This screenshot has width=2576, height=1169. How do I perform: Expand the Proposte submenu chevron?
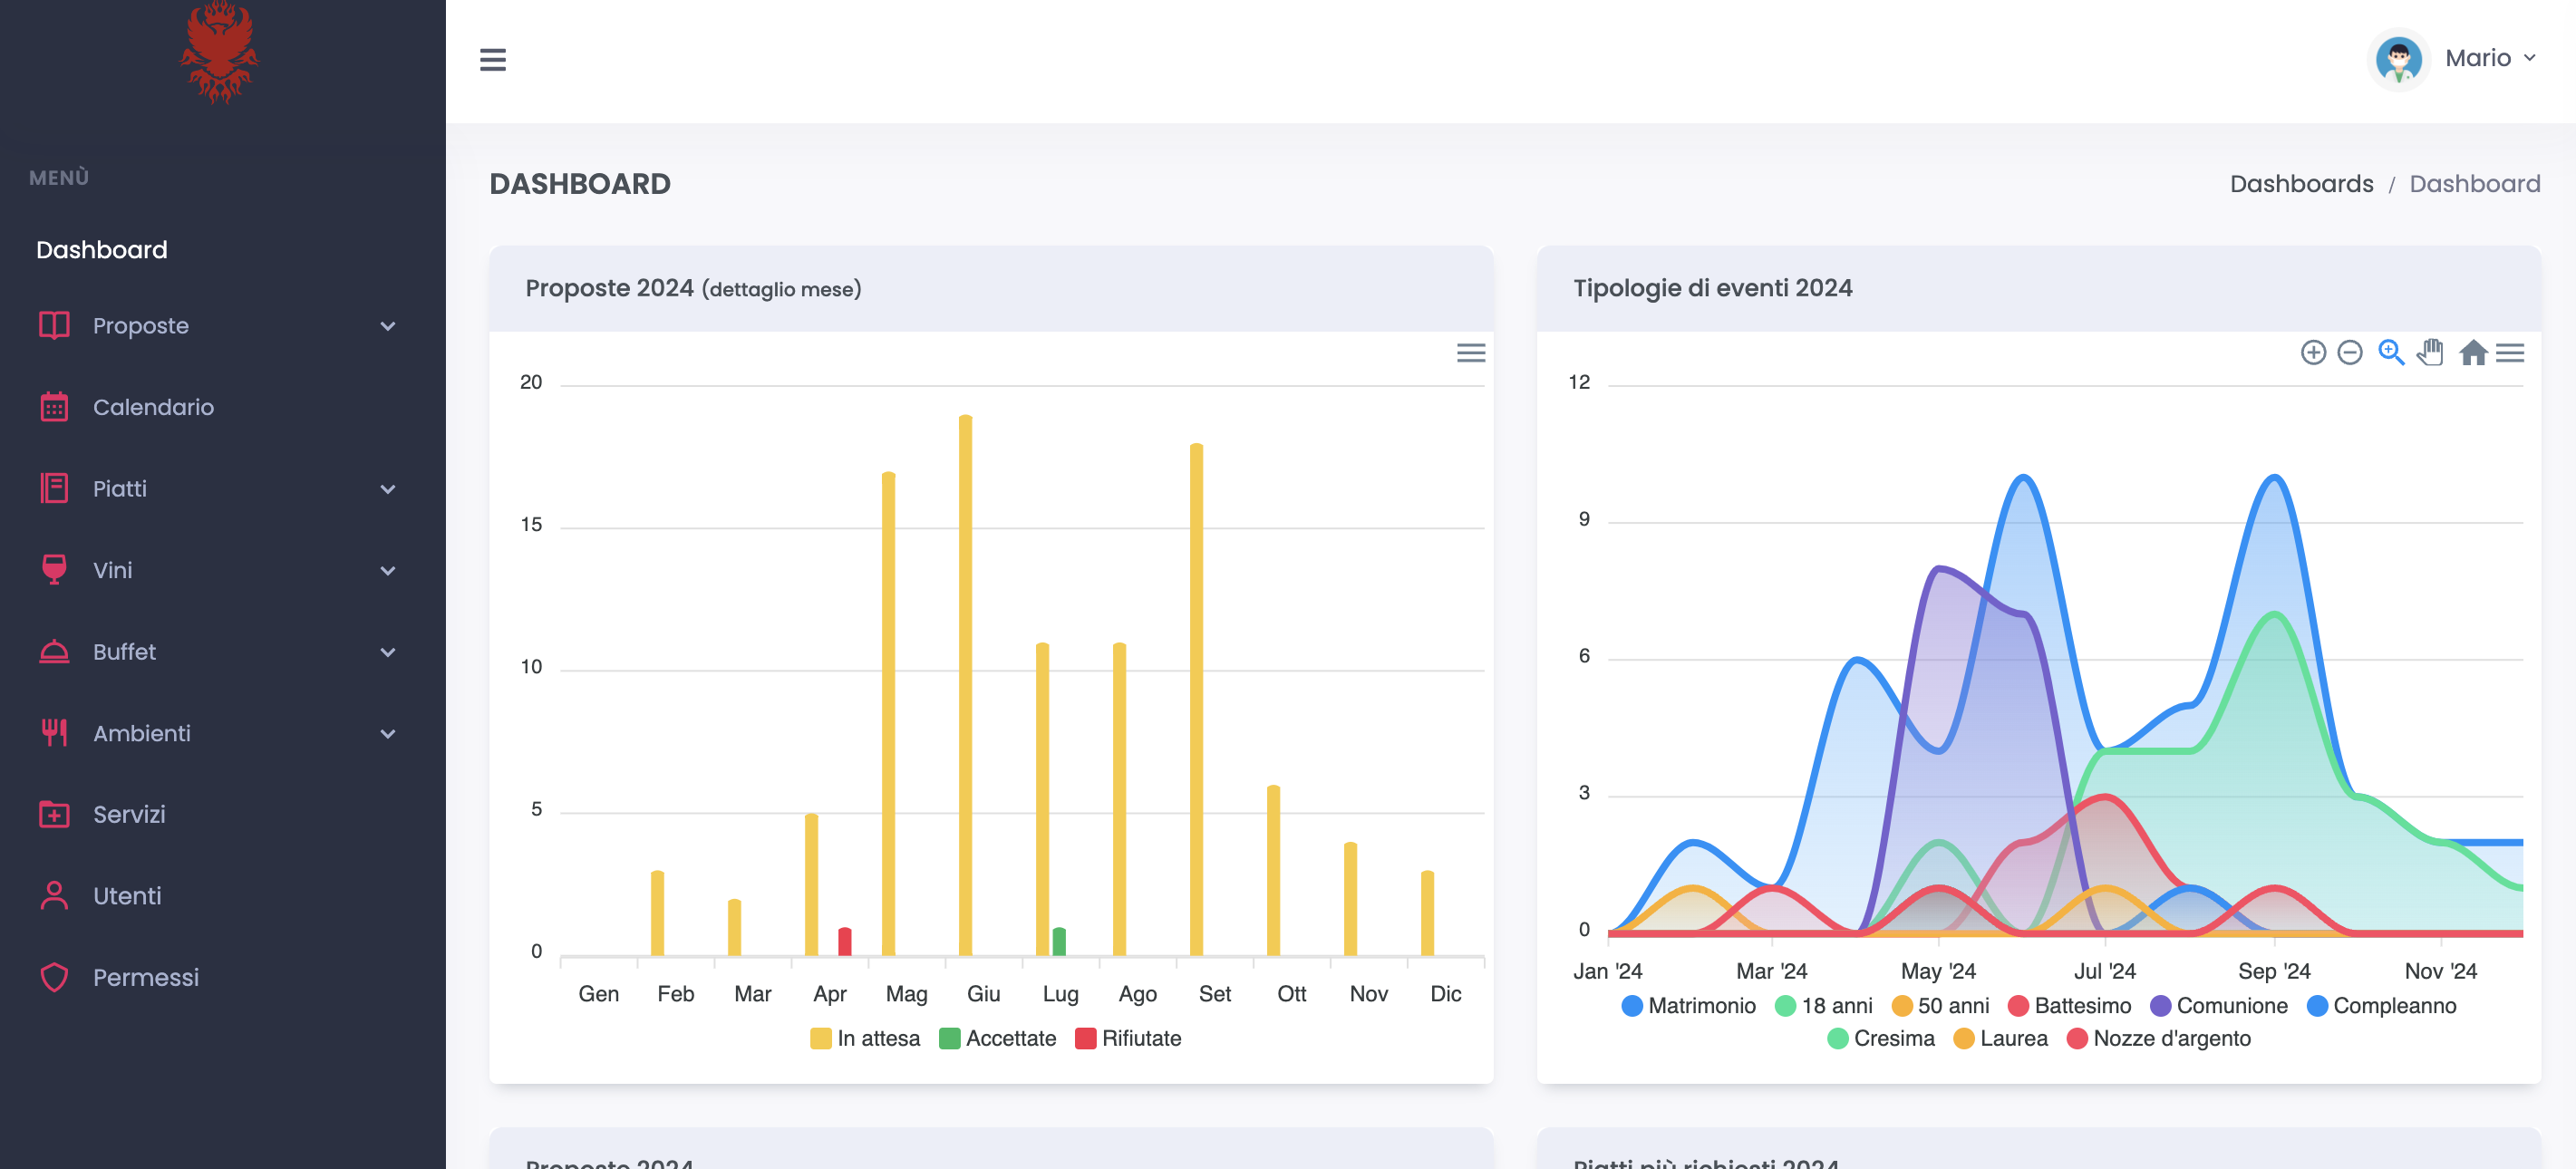click(x=388, y=326)
